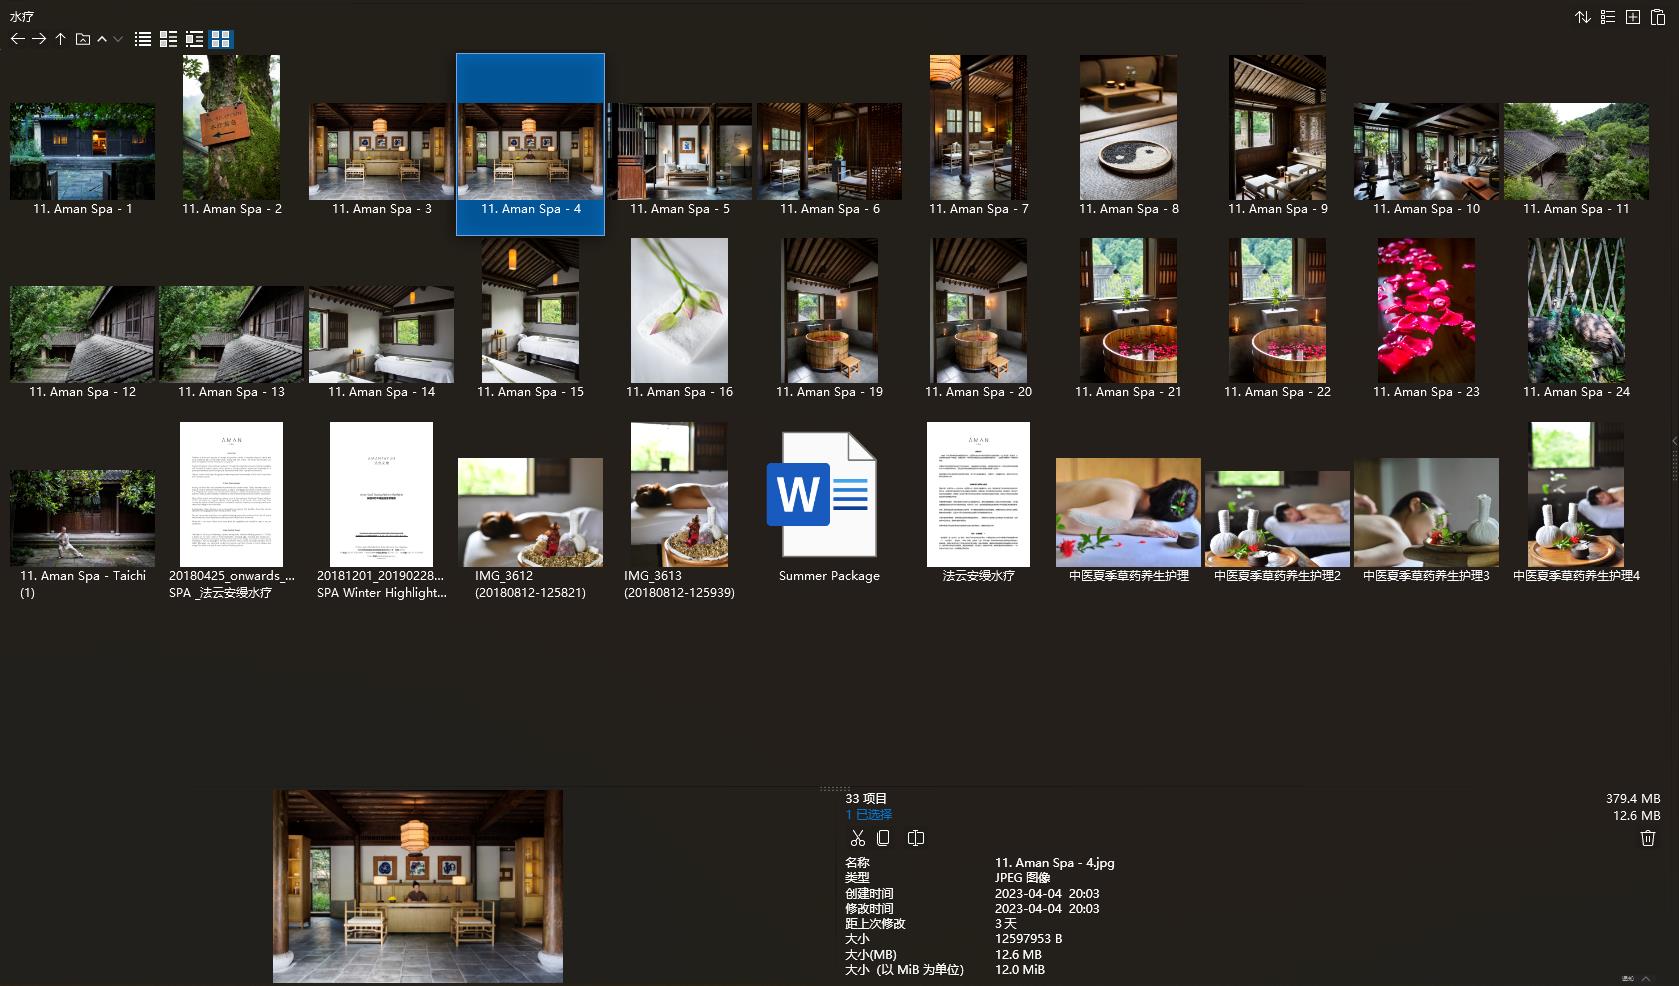Select the 20180425_onwards SPA document
1679x986 pixels.
(x=231, y=494)
